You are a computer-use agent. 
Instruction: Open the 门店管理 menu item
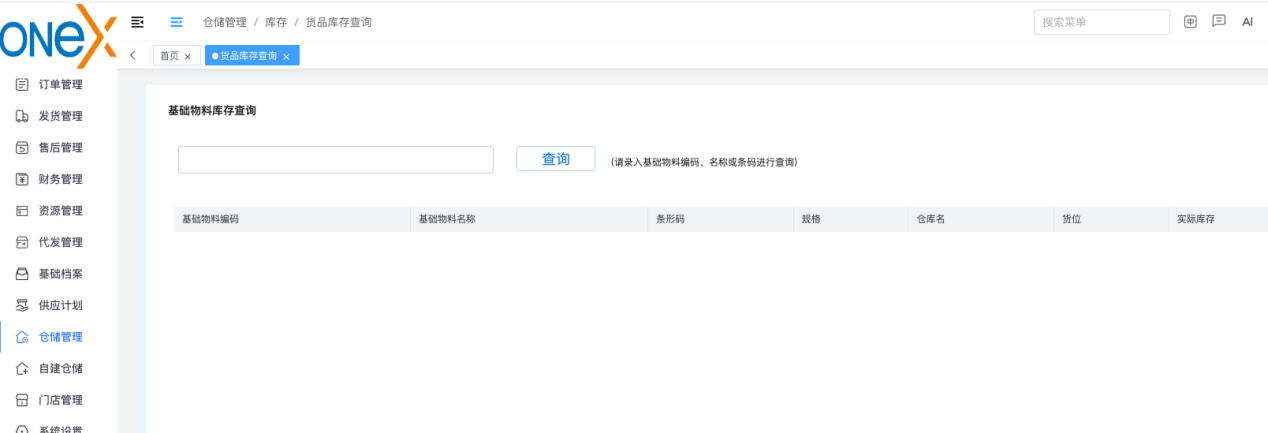(x=59, y=400)
